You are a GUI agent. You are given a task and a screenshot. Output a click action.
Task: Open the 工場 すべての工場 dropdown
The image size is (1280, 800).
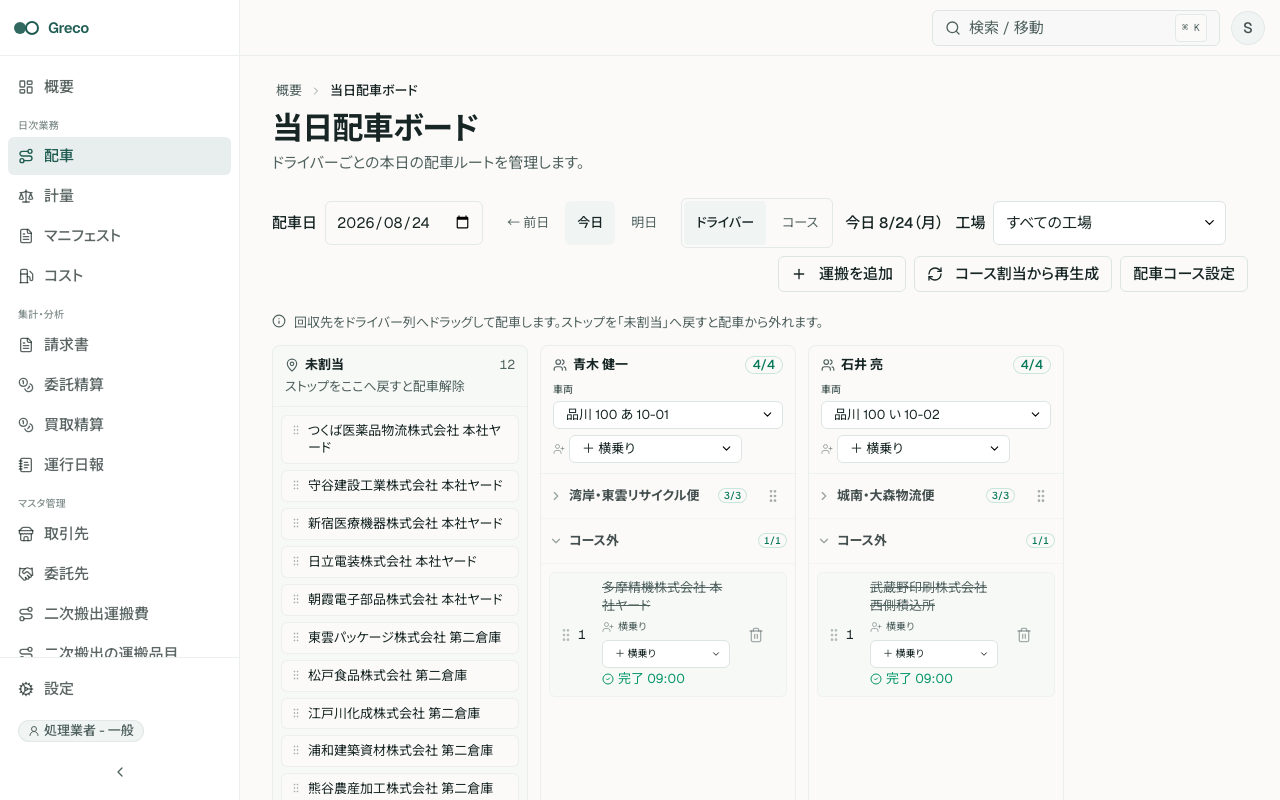coord(1109,223)
